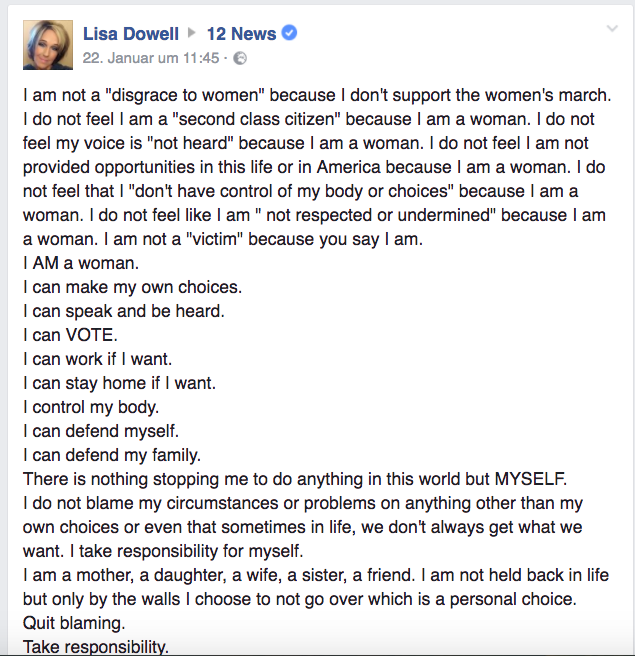Click the line "I can VOTE."

click(x=73, y=335)
